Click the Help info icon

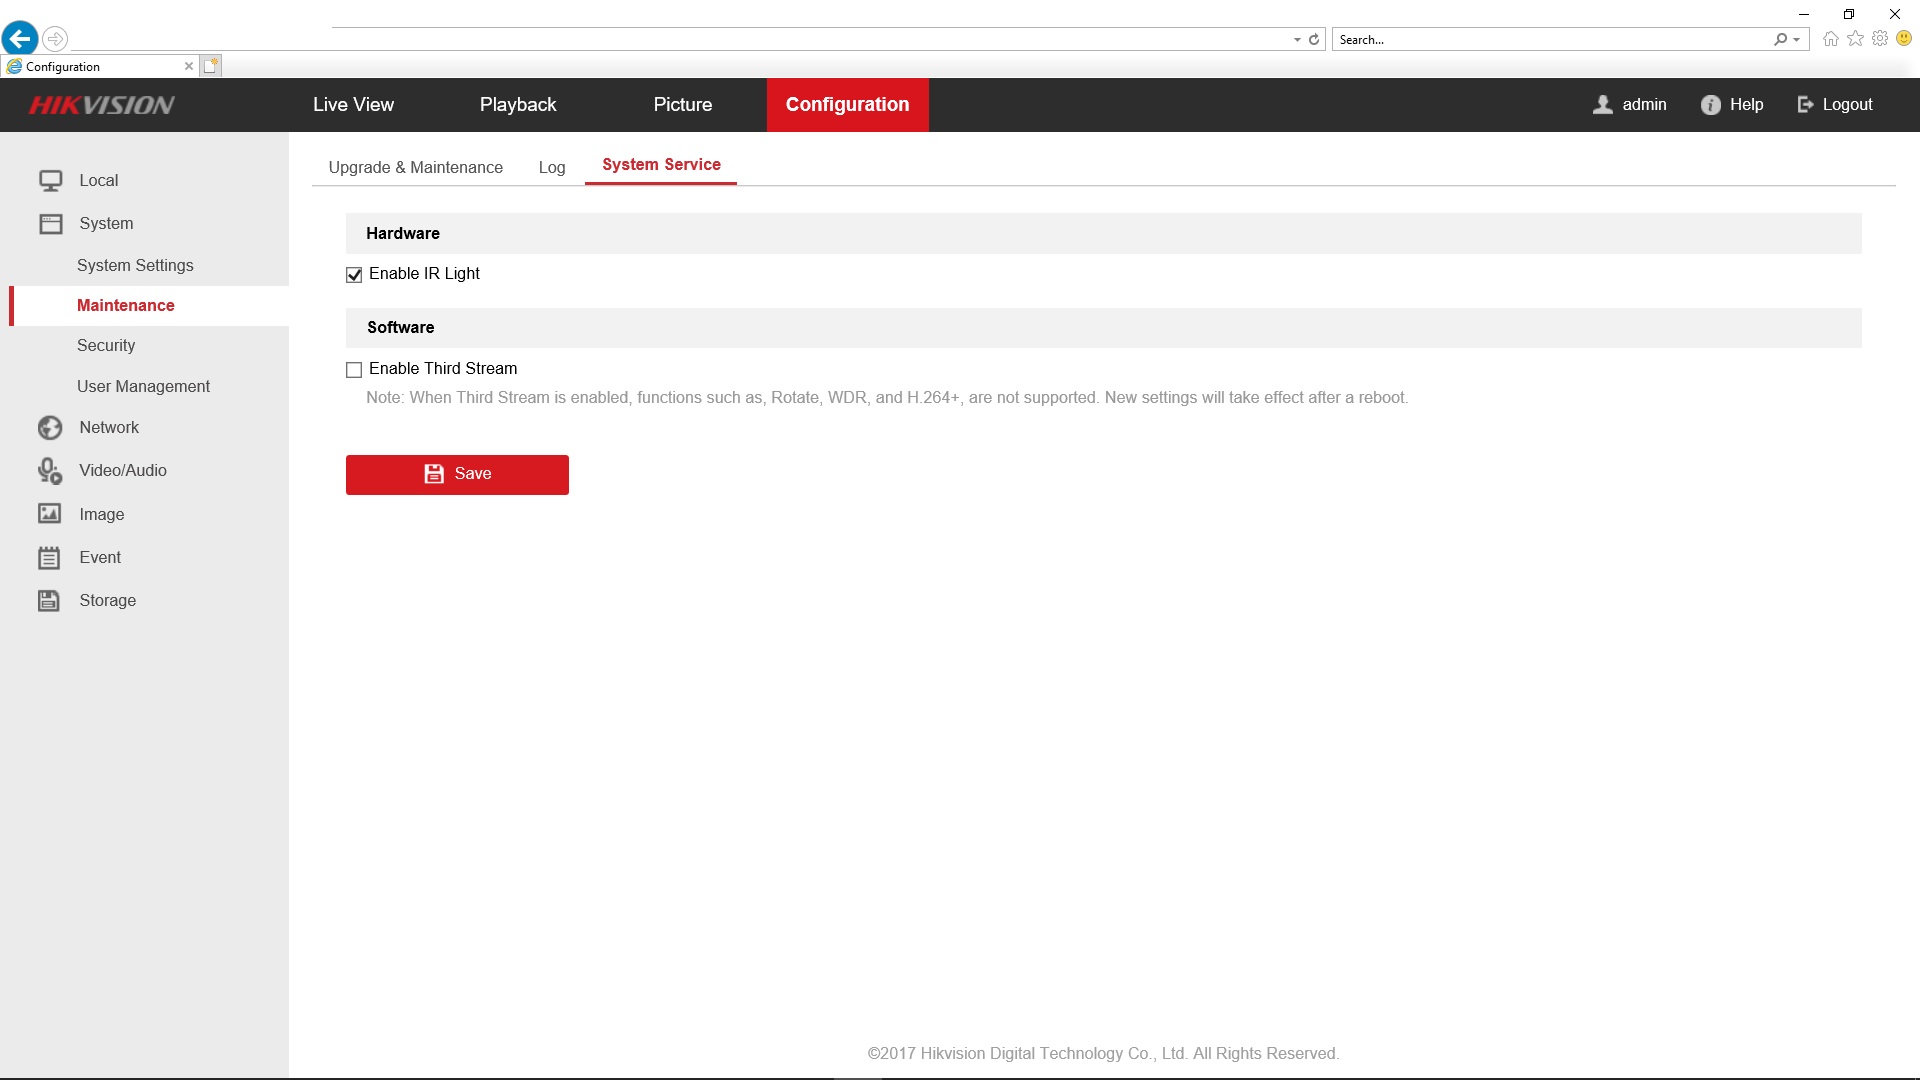click(1710, 105)
